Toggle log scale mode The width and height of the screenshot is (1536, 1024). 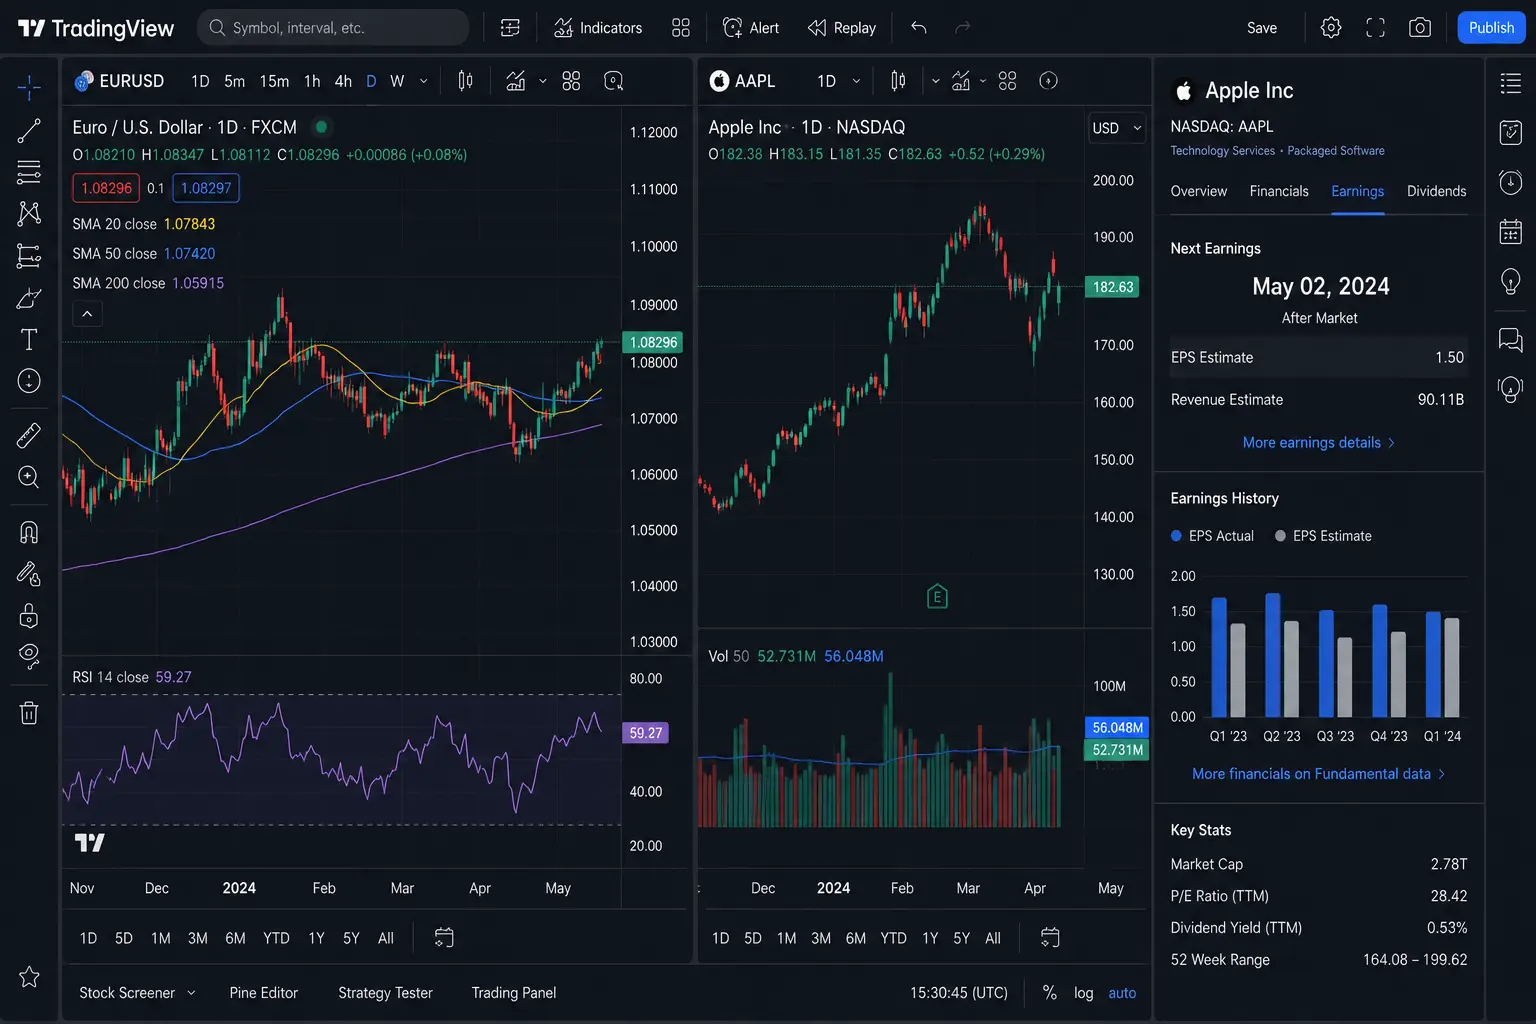click(x=1083, y=993)
